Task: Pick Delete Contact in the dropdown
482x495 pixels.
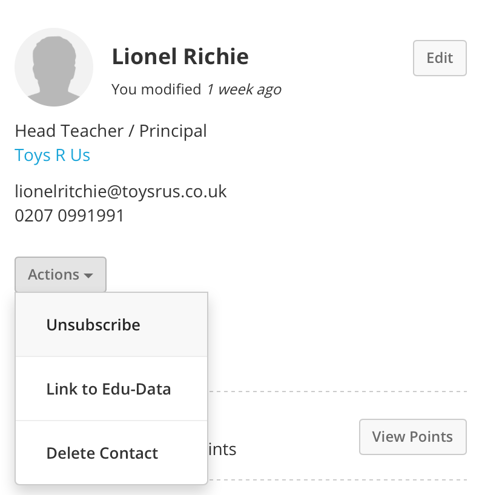Action: point(111,453)
